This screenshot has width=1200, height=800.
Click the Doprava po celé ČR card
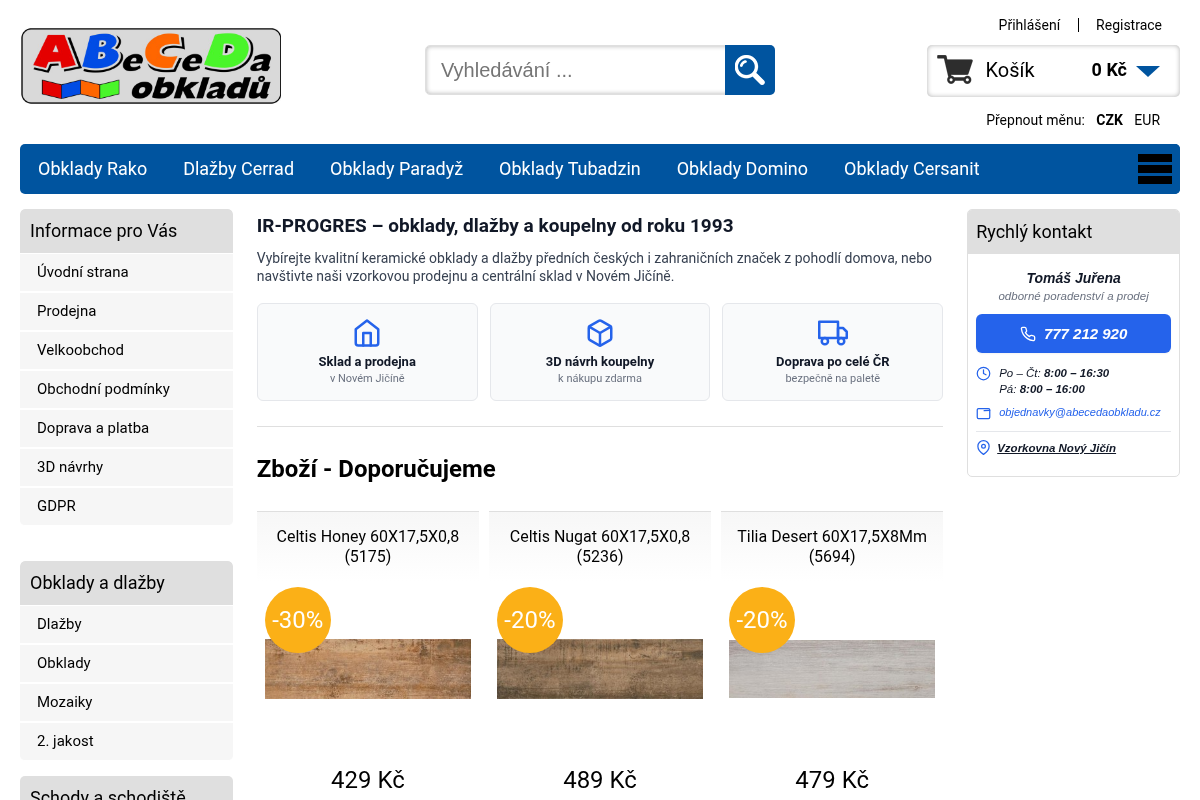tap(832, 352)
